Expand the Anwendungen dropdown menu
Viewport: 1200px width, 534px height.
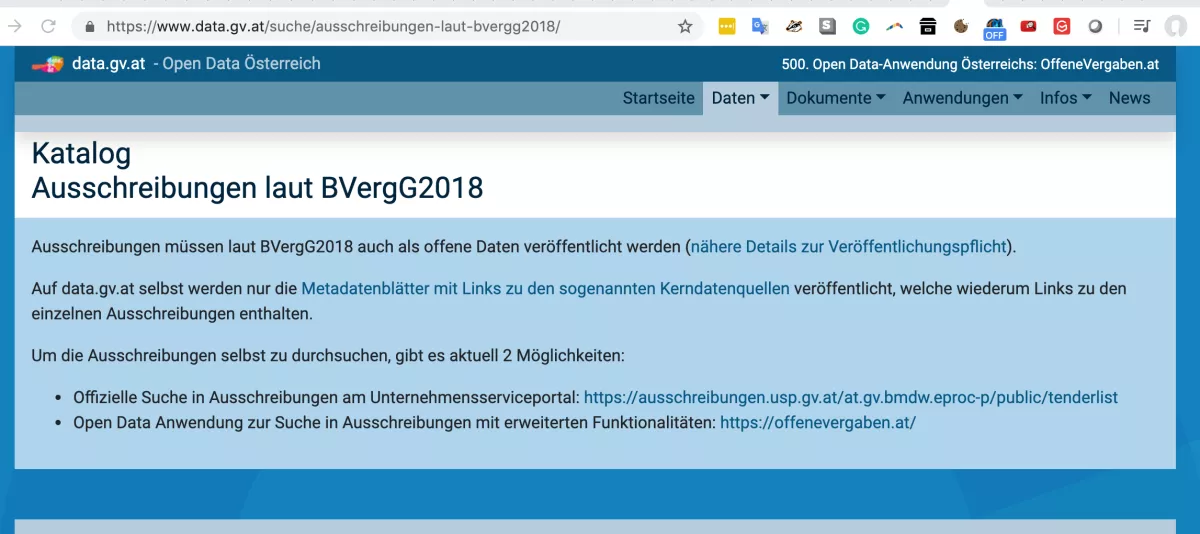[962, 98]
